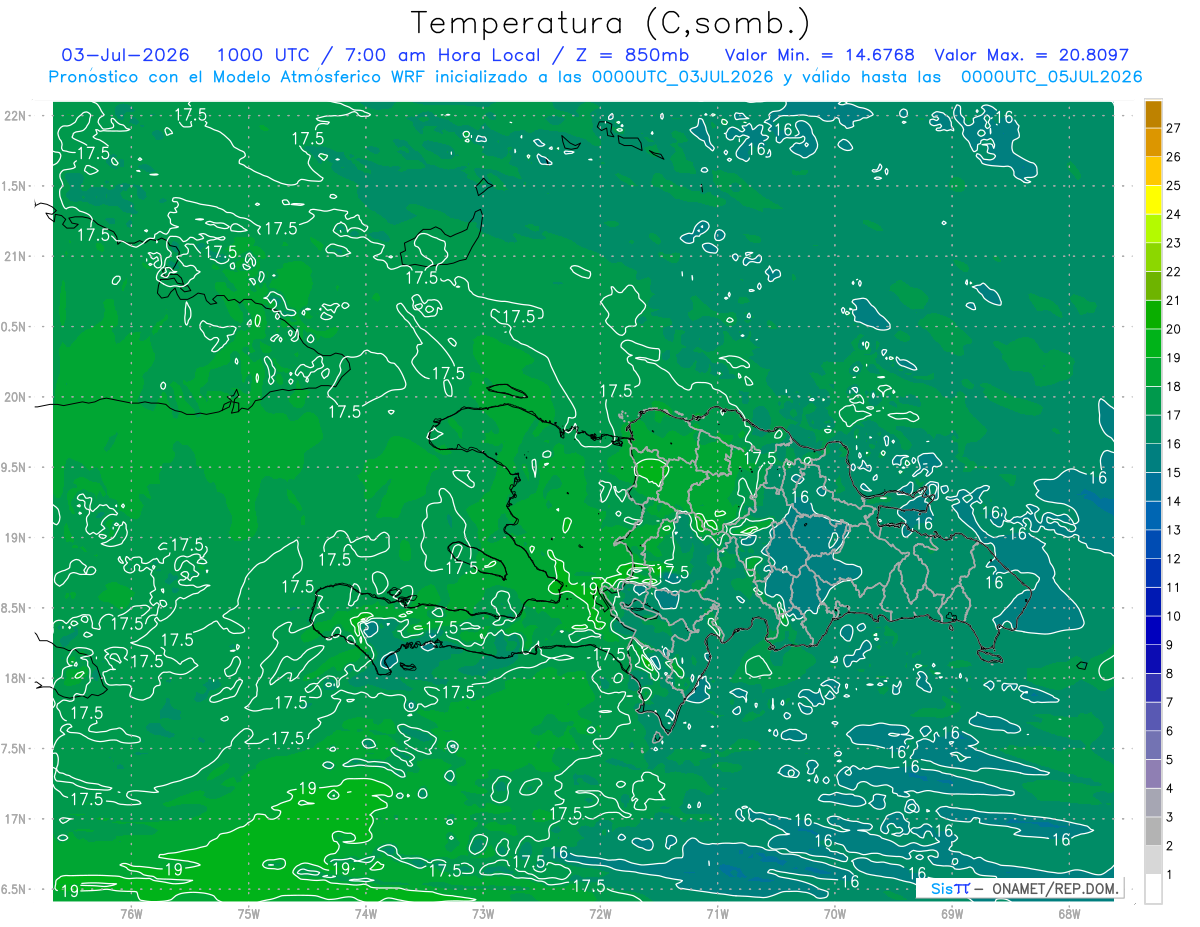Image resolution: width=1200 pixels, height=927 pixels.
Task: Click the longitude label 70W
Action: pos(834,913)
